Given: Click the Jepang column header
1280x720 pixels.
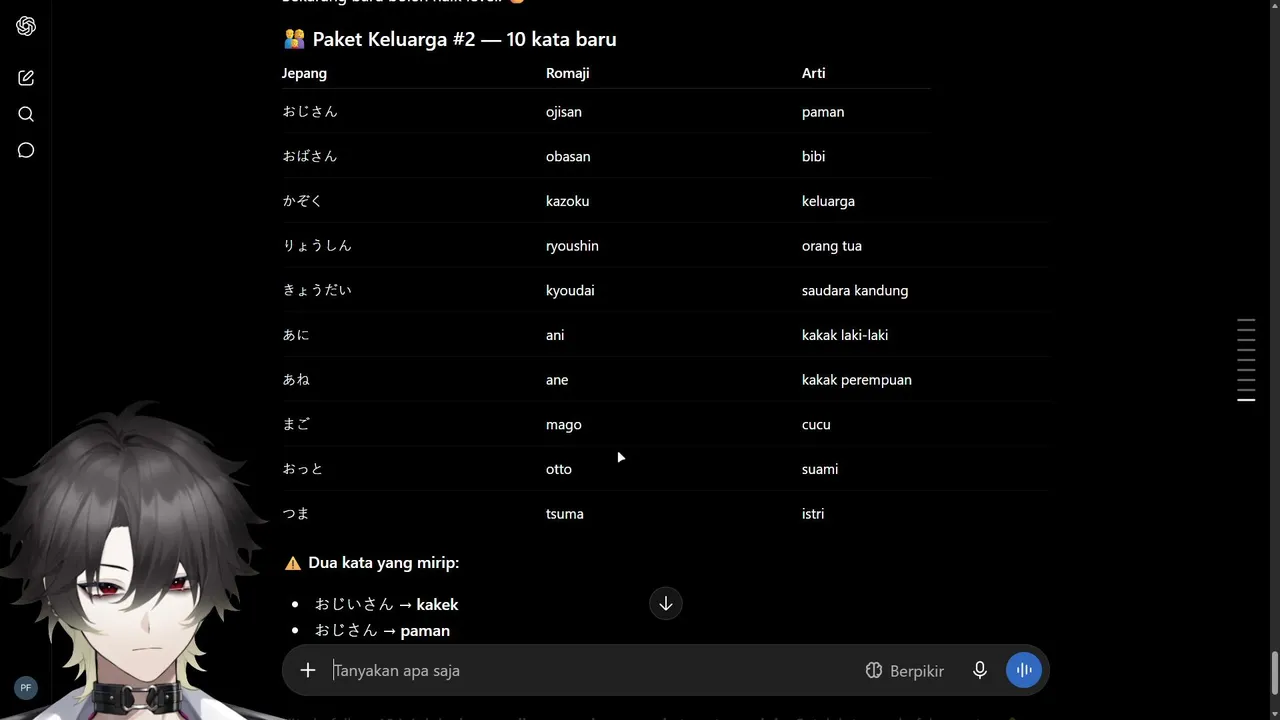Looking at the screenshot, I should coord(304,73).
